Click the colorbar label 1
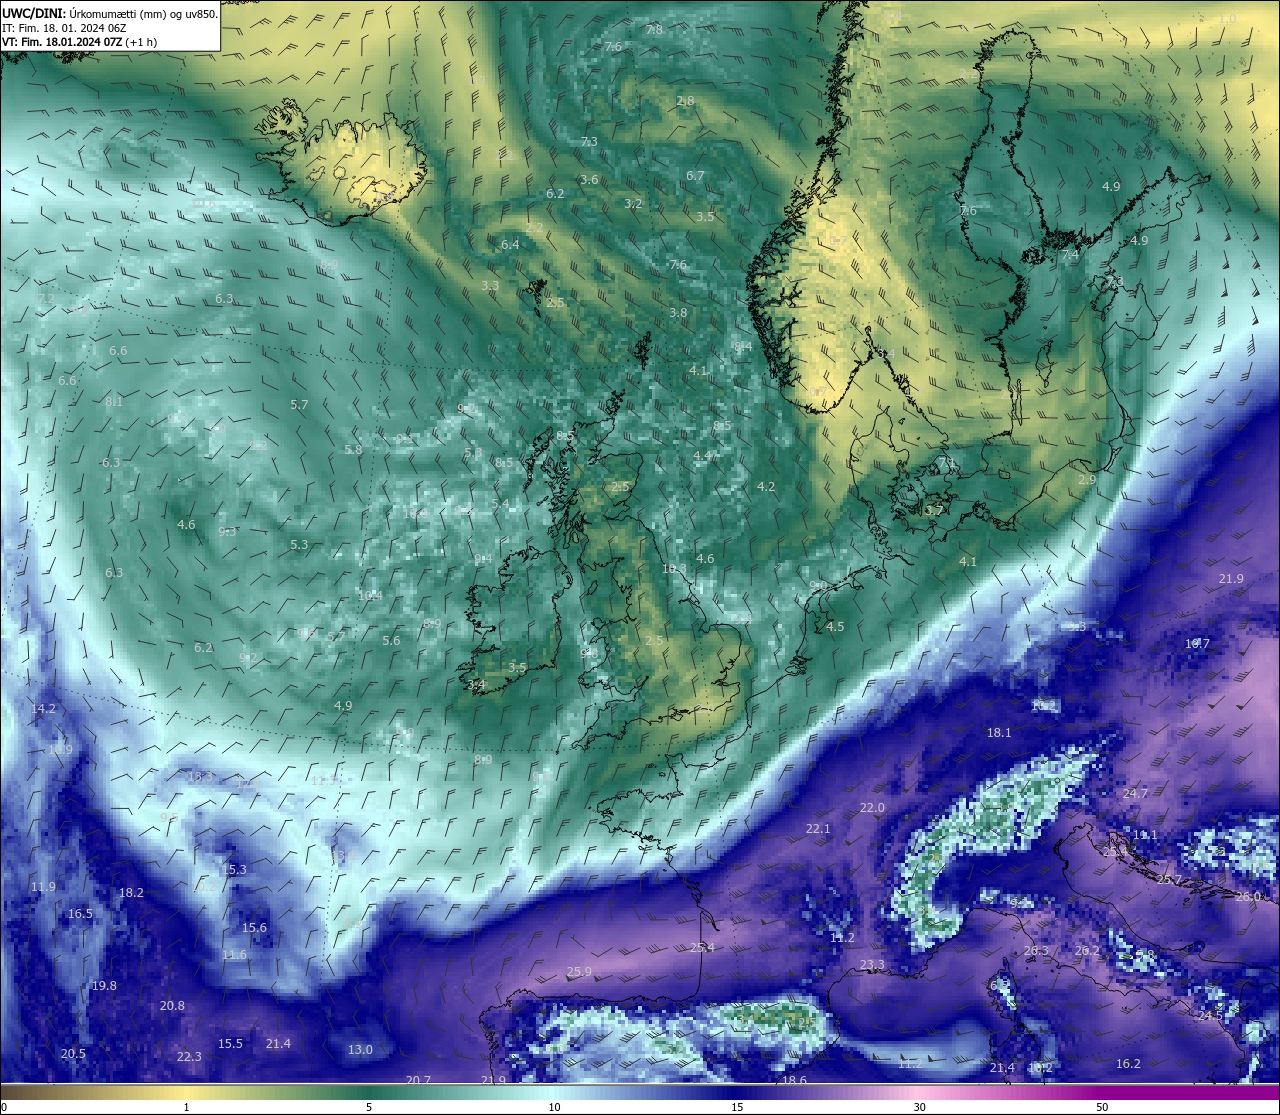The height and width of the screenshot is (1115, 1280). click(186, 1107)
